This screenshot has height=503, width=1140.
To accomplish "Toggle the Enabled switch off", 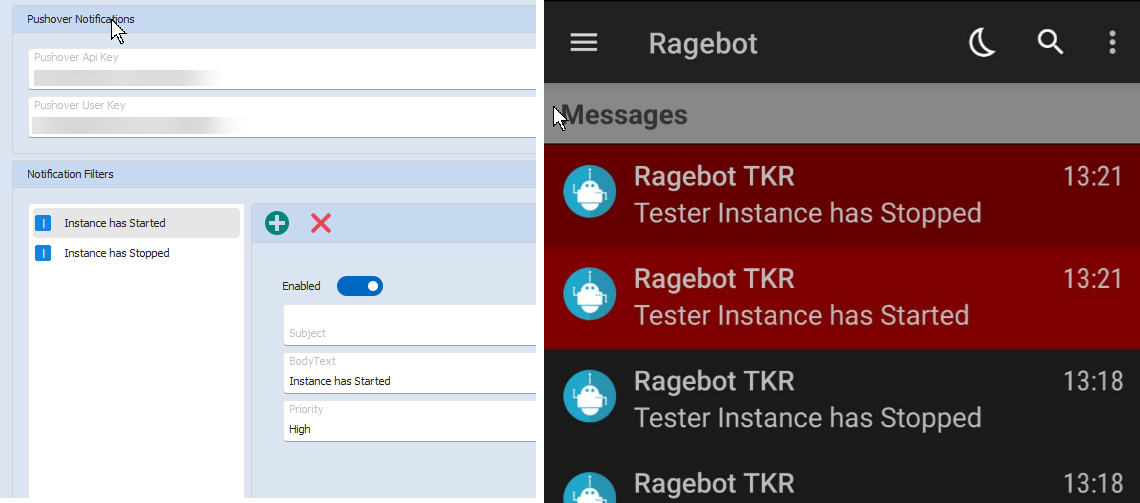I will point(360,287).
